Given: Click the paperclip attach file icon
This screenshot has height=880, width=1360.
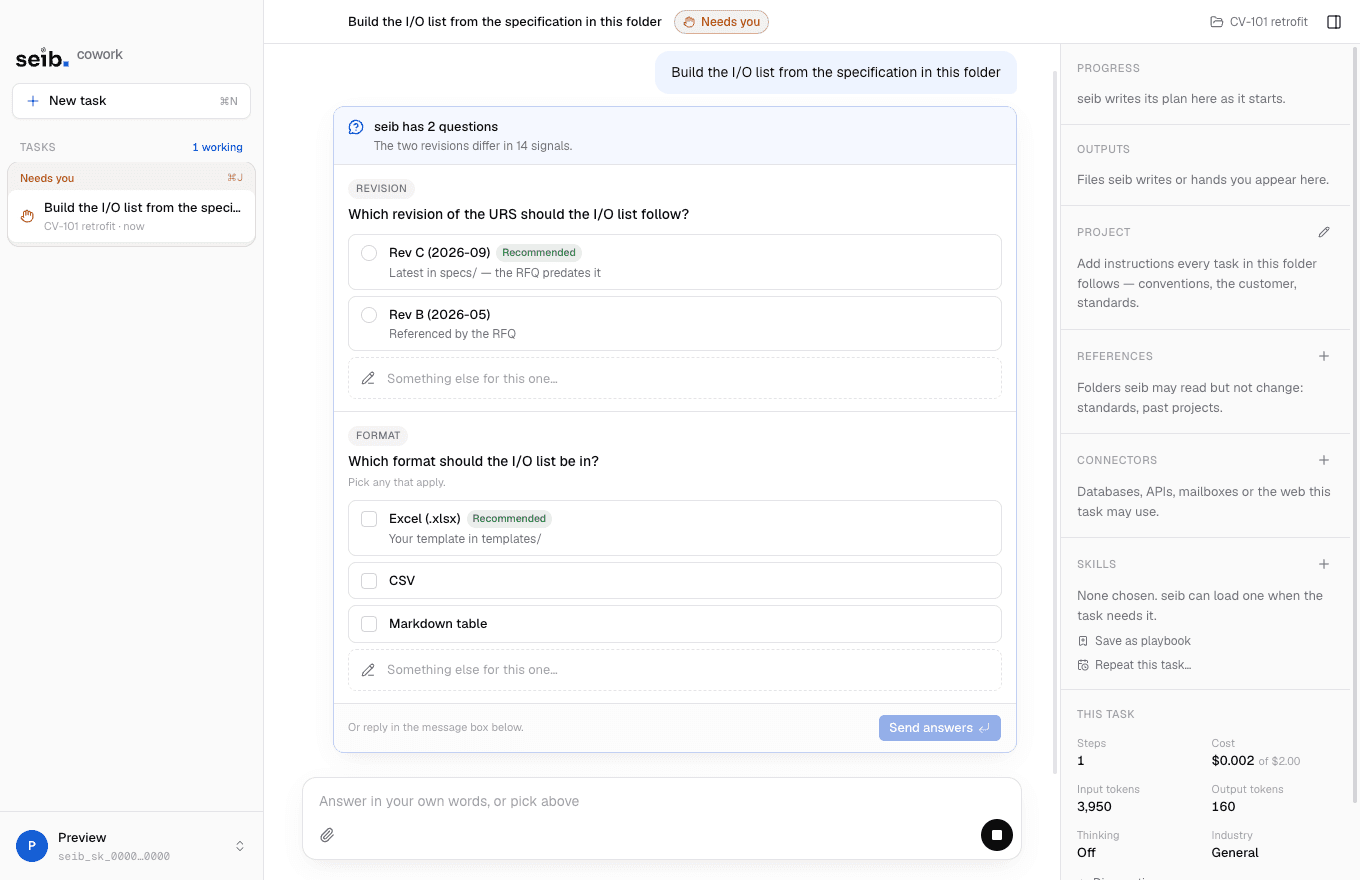Looking at the screenshot, I should (327, 835).
